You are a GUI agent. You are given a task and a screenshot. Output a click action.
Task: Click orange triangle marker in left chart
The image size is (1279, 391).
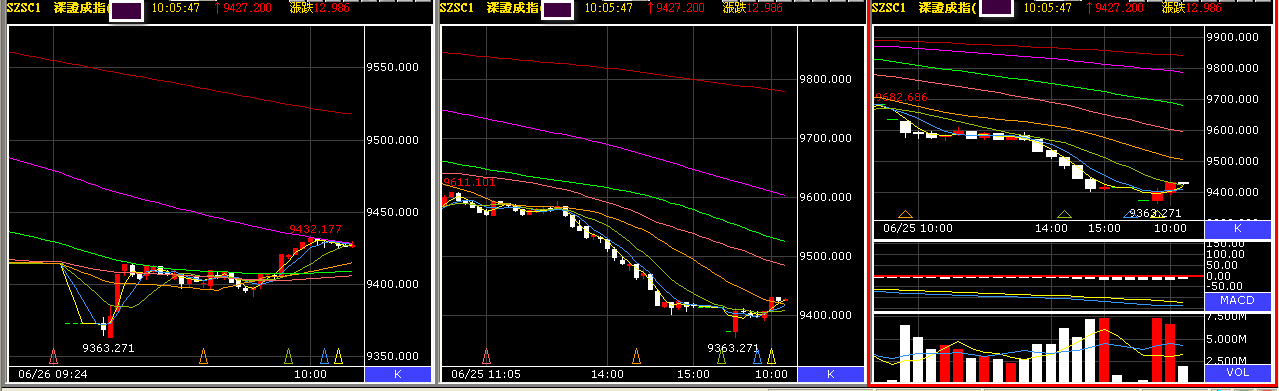click(x=204, y=356)
